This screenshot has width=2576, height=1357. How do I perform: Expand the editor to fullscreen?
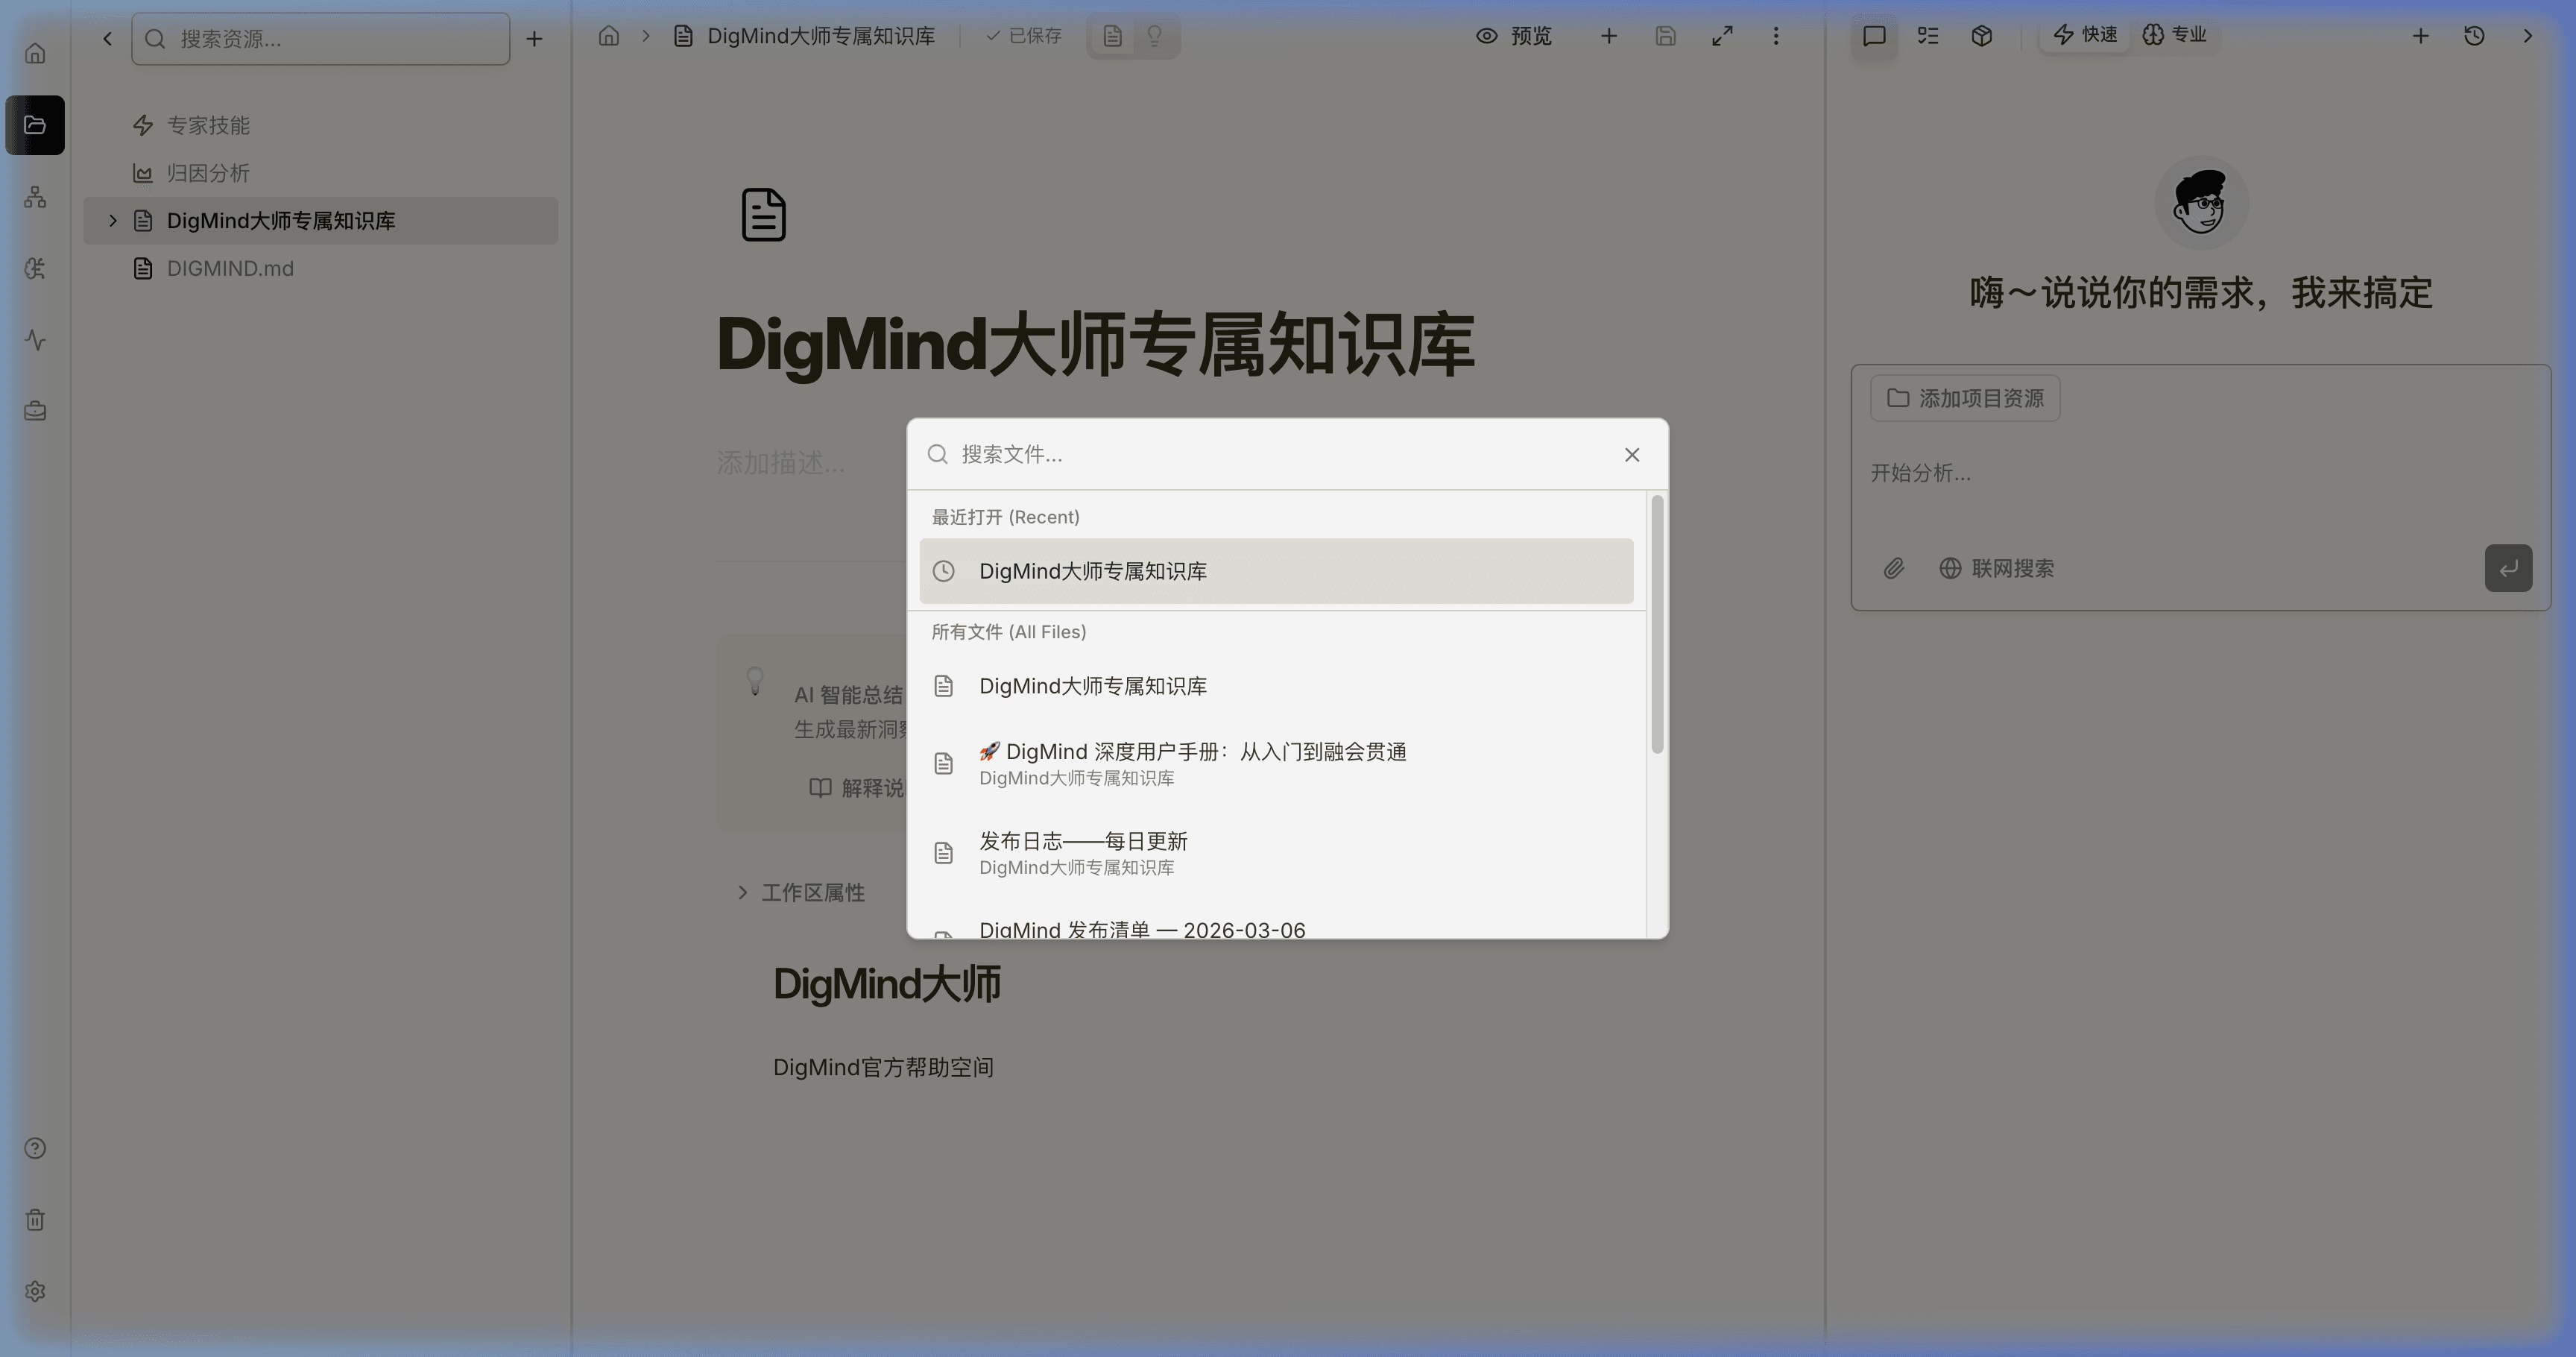click(x=1721, y=36)
